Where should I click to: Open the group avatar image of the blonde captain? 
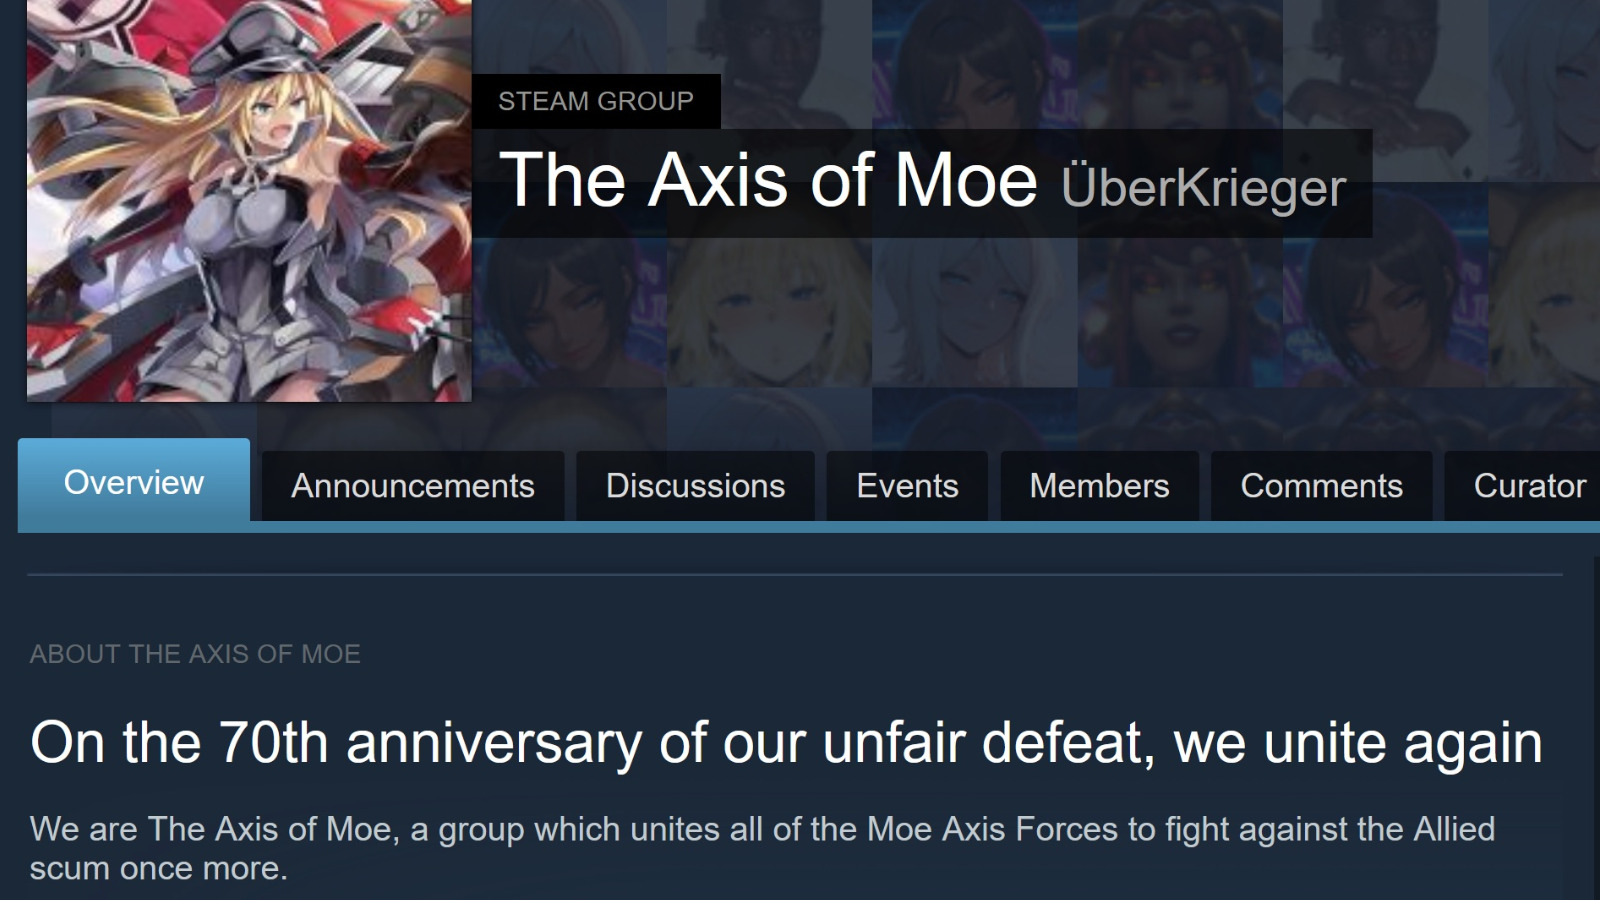pyautogui.click(x=249, y=200)
